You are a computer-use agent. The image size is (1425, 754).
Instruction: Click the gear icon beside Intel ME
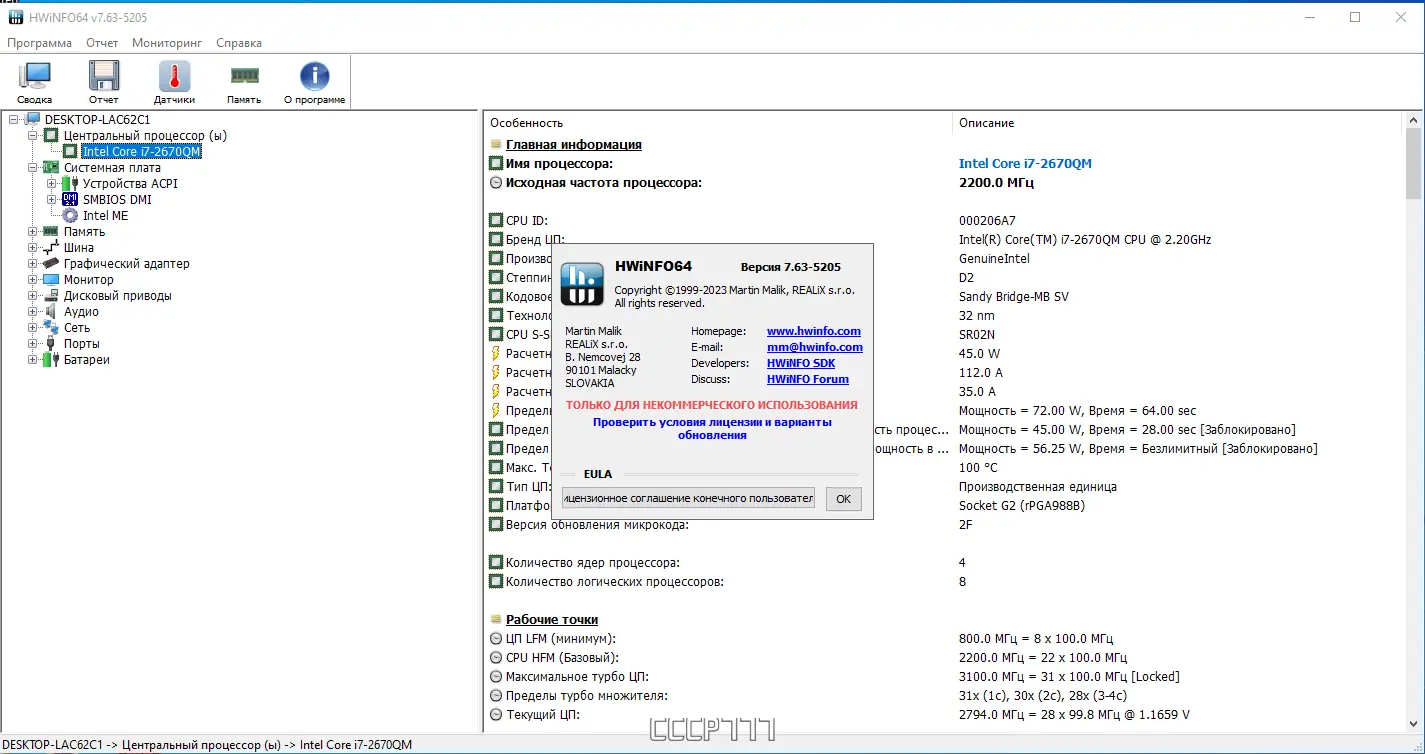pyautogui.click(x=70, y=216)
